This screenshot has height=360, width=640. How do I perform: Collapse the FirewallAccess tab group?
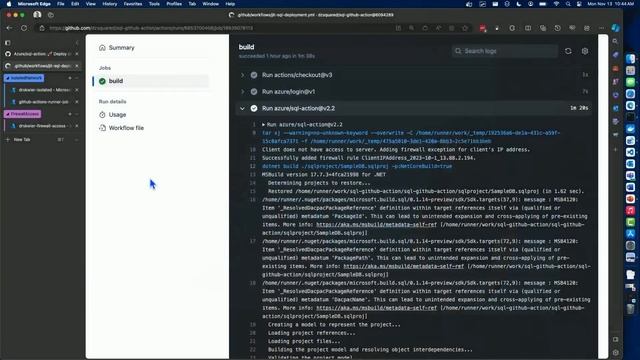click(x=22, y=114)
